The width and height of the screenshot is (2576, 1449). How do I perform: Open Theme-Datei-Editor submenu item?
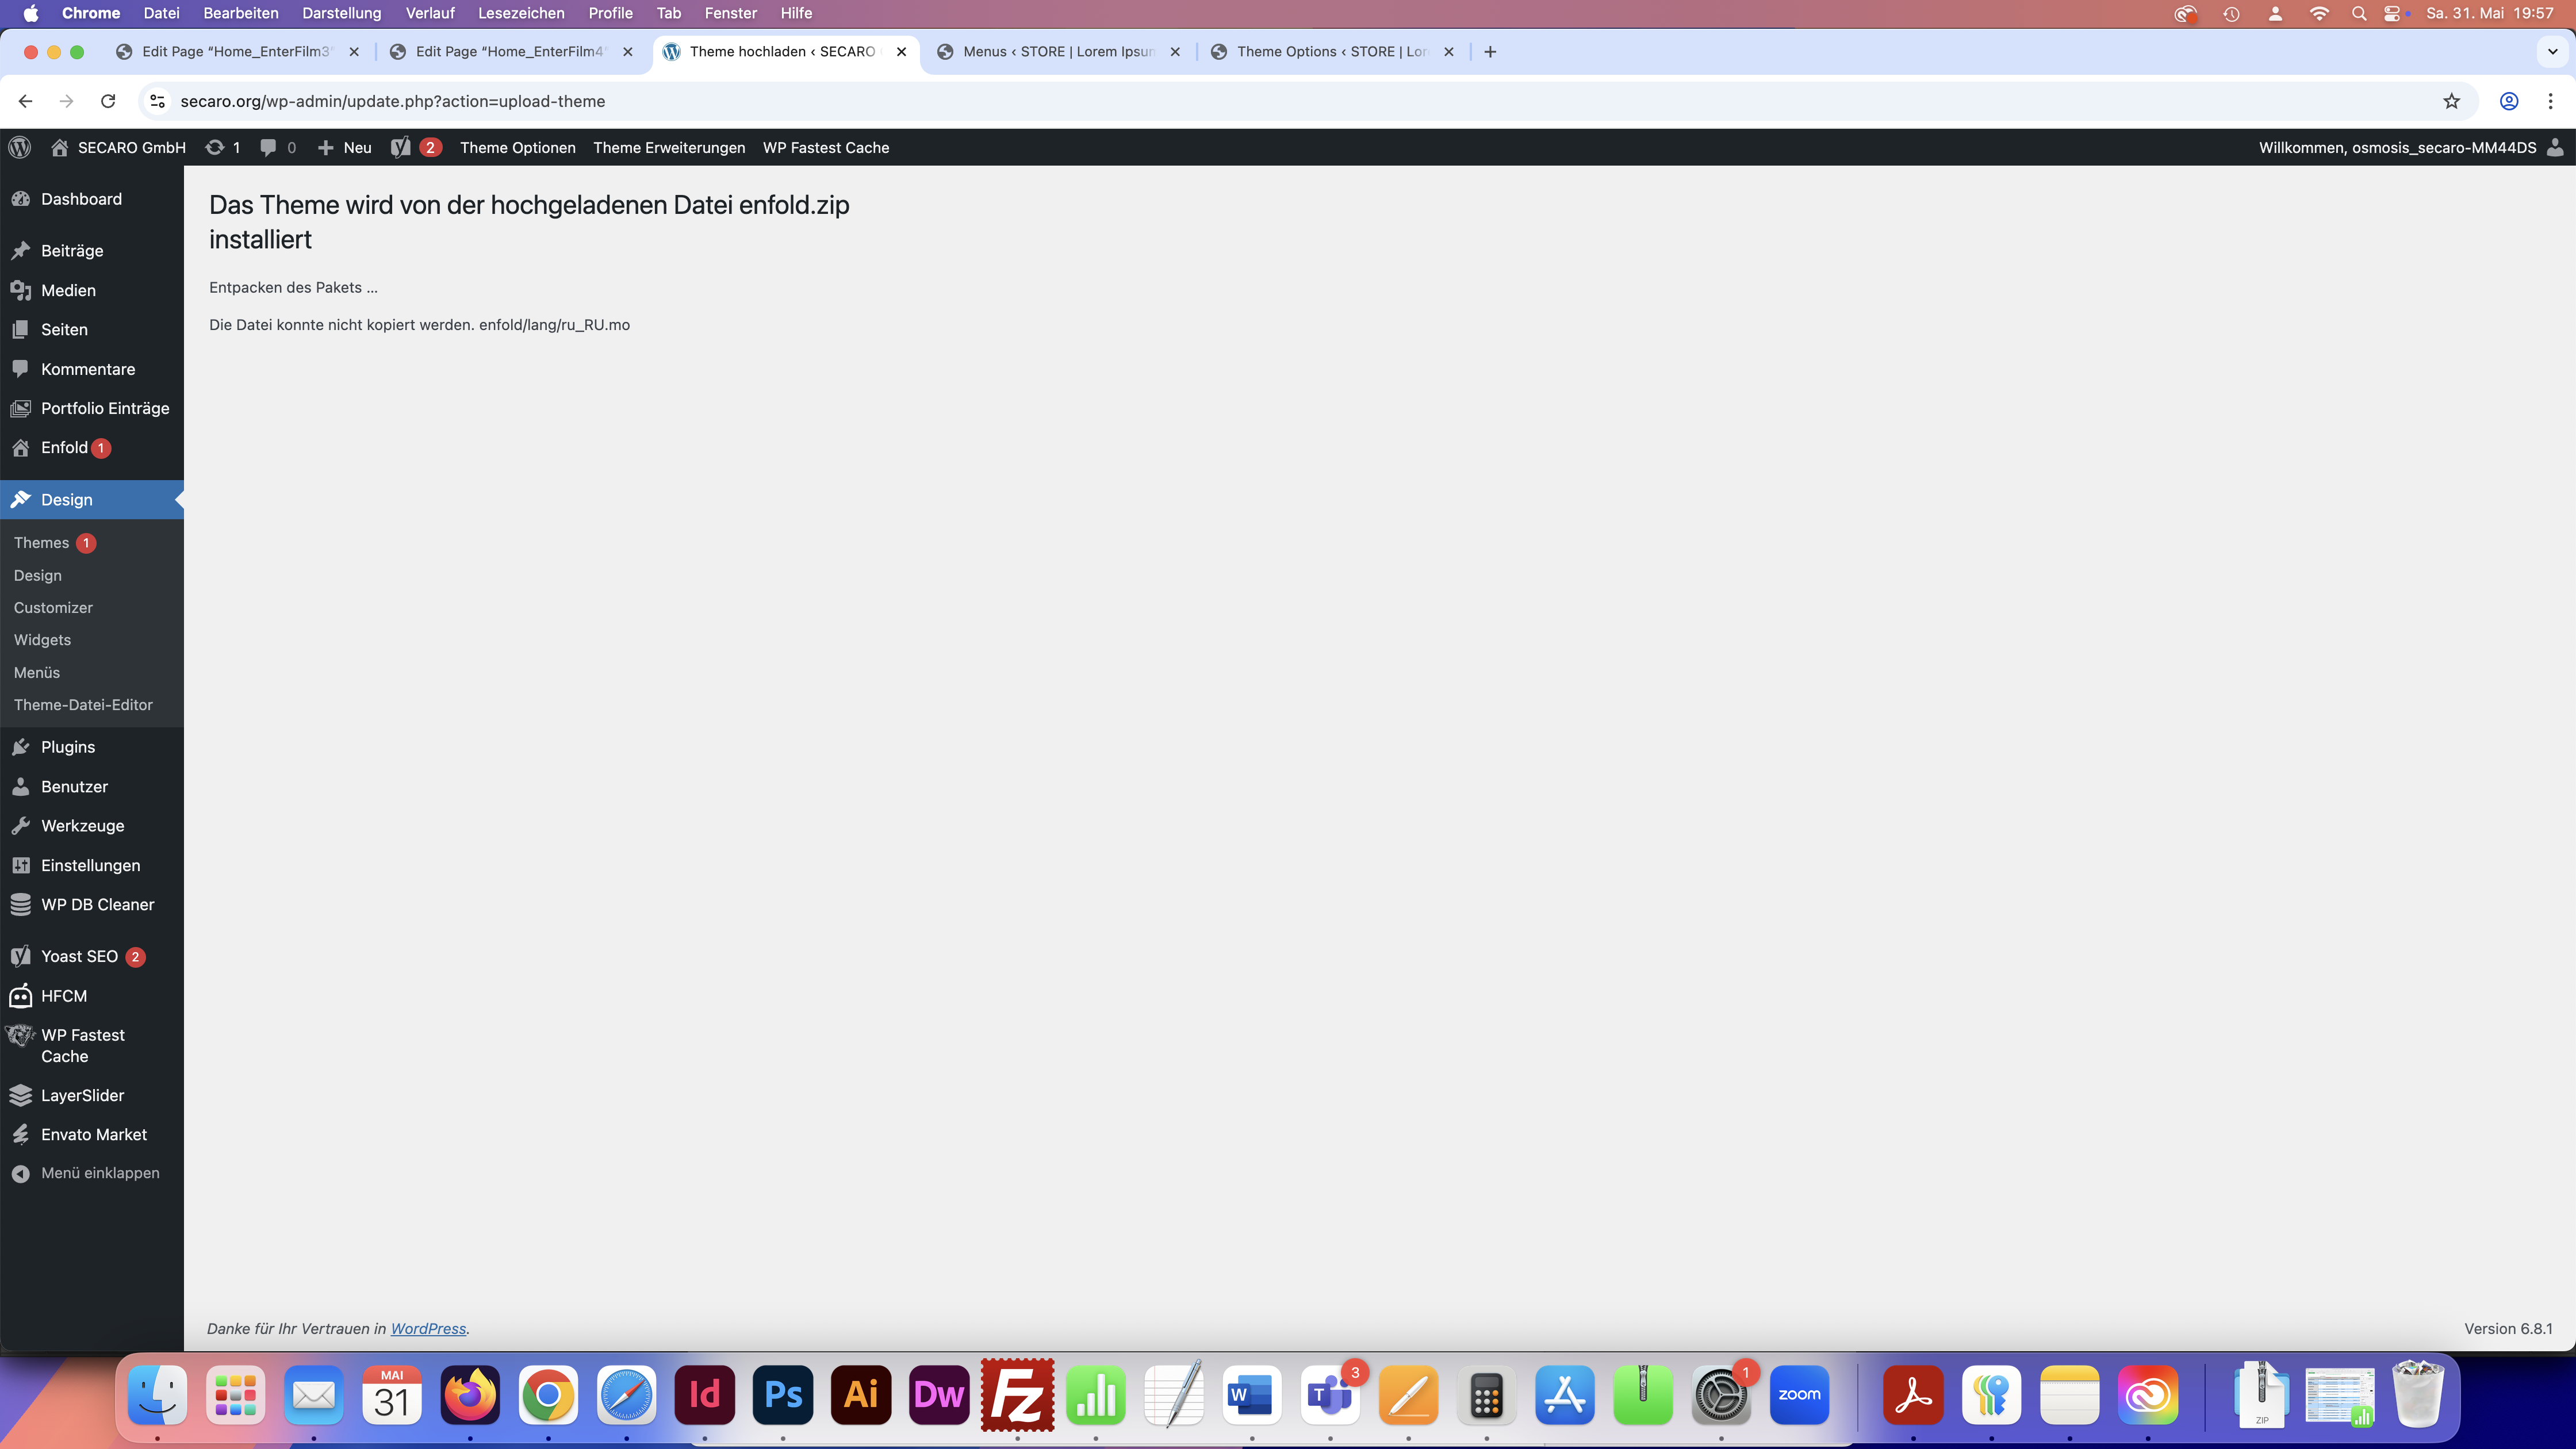click(83, 705)
